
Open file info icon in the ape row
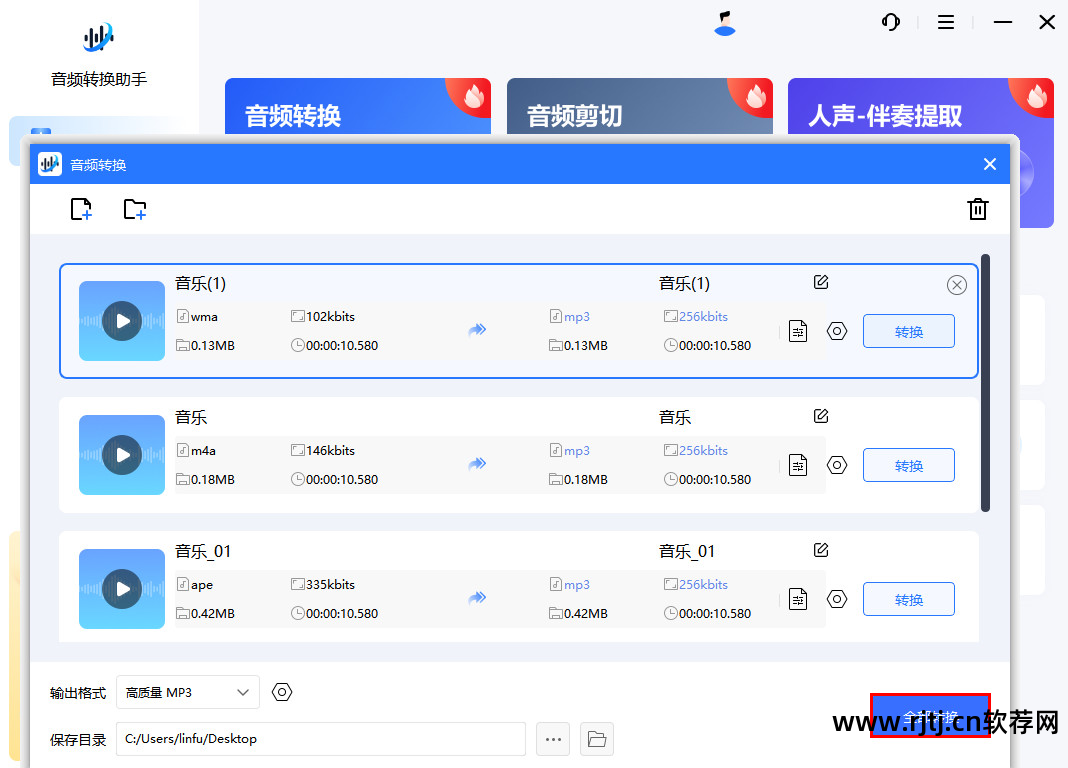click(798, 600)
